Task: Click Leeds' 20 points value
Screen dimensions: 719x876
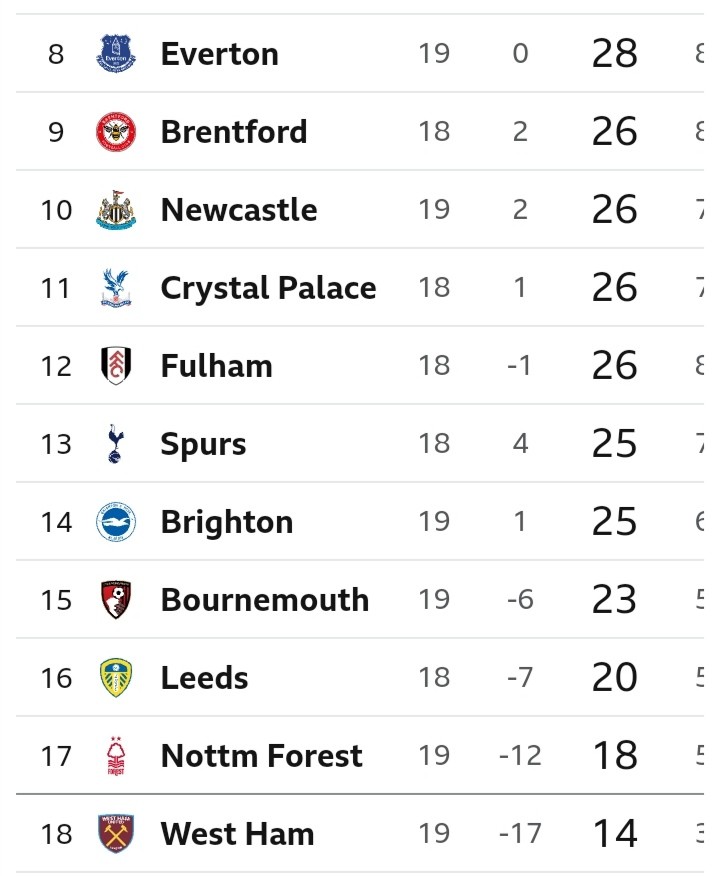Action: pos(614,678)
